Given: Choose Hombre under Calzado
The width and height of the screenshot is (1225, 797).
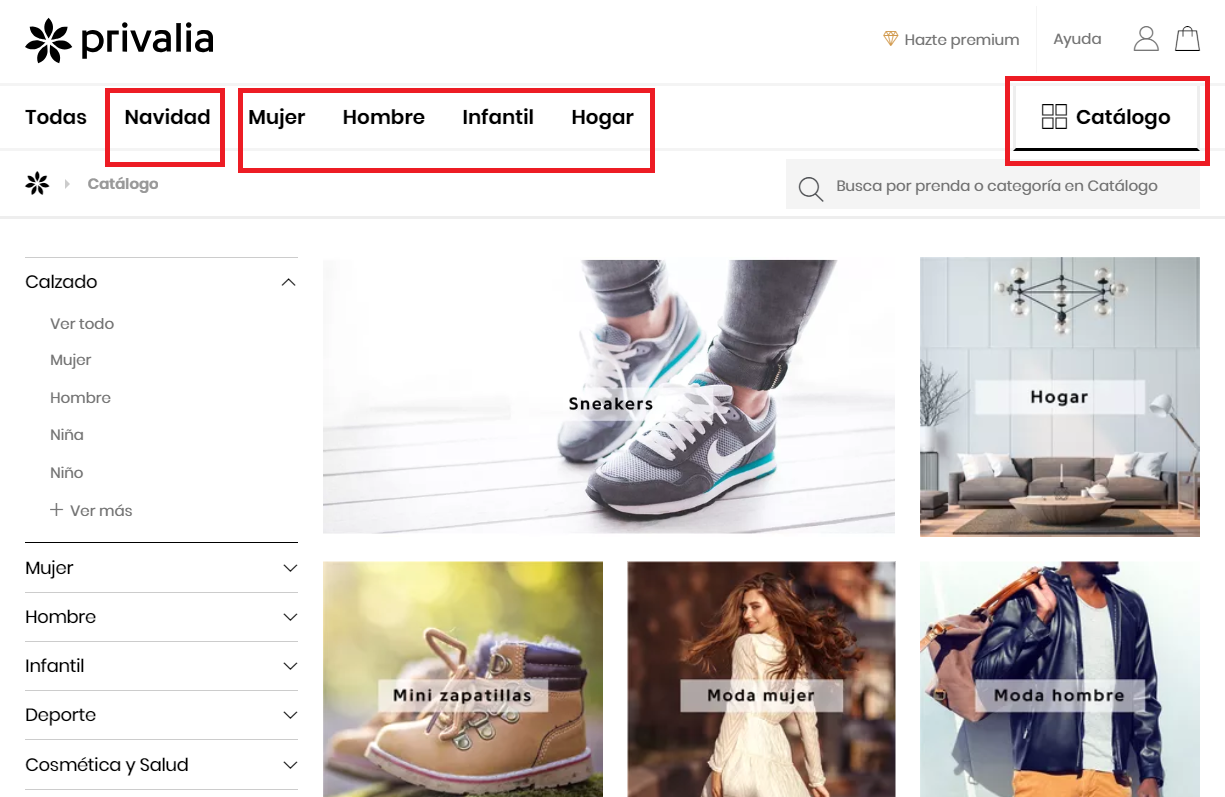Looking at the screenshot, I should pos(81,398).
